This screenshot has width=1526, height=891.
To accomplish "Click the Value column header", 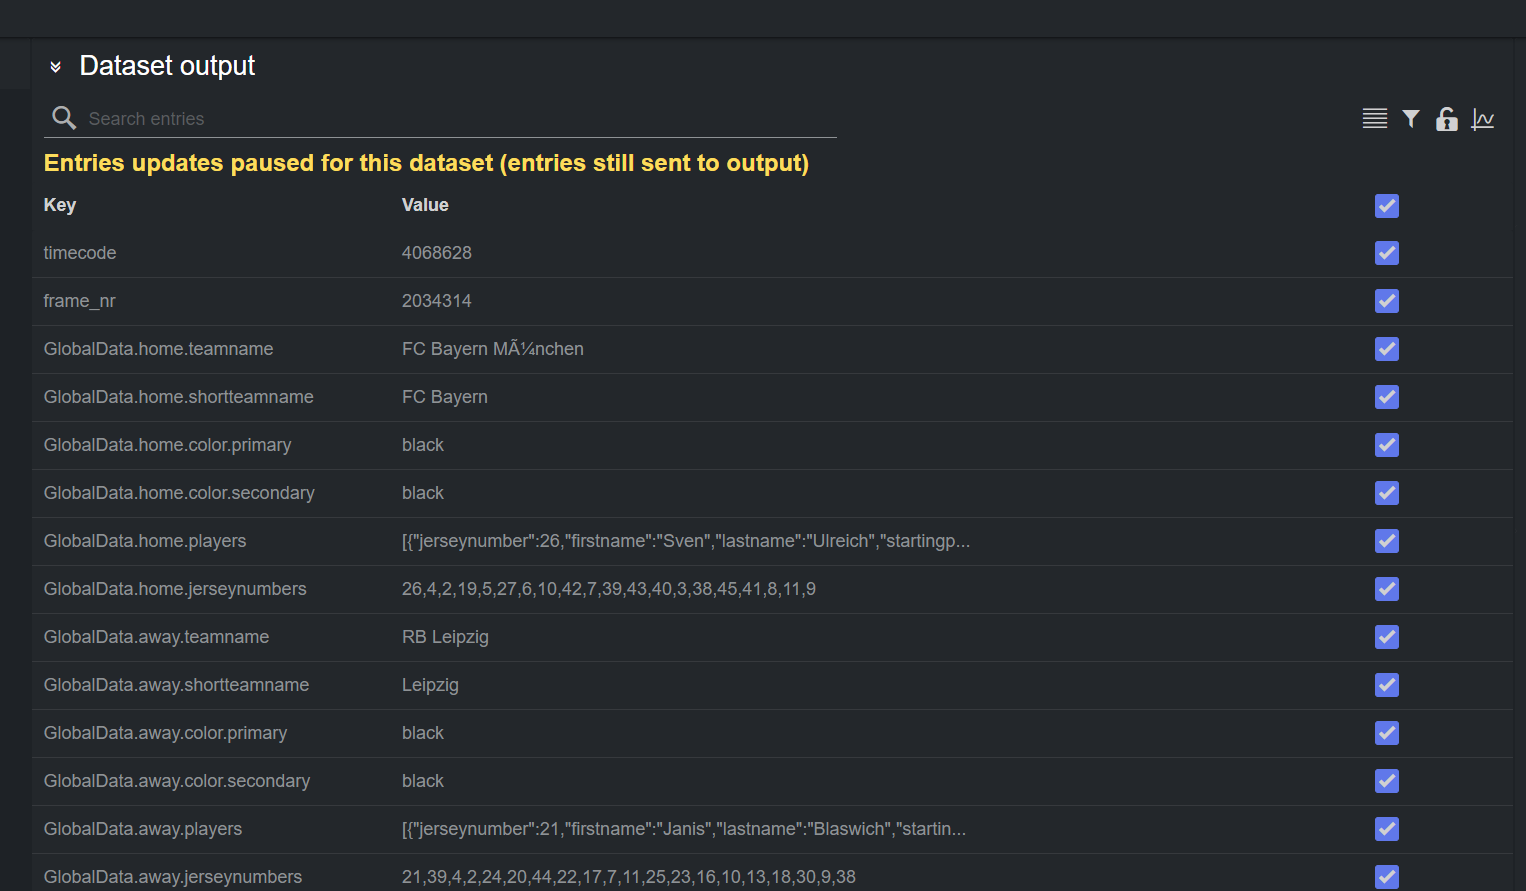I will (x=425, y=205).
